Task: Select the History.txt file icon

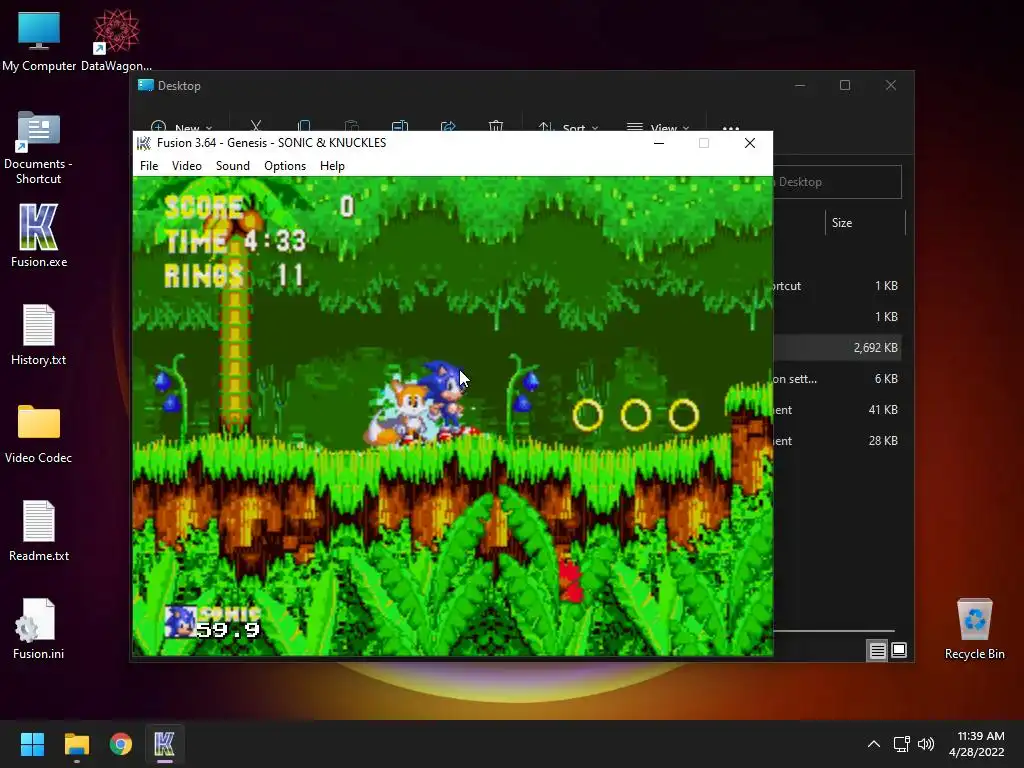Action: [39, 334]
